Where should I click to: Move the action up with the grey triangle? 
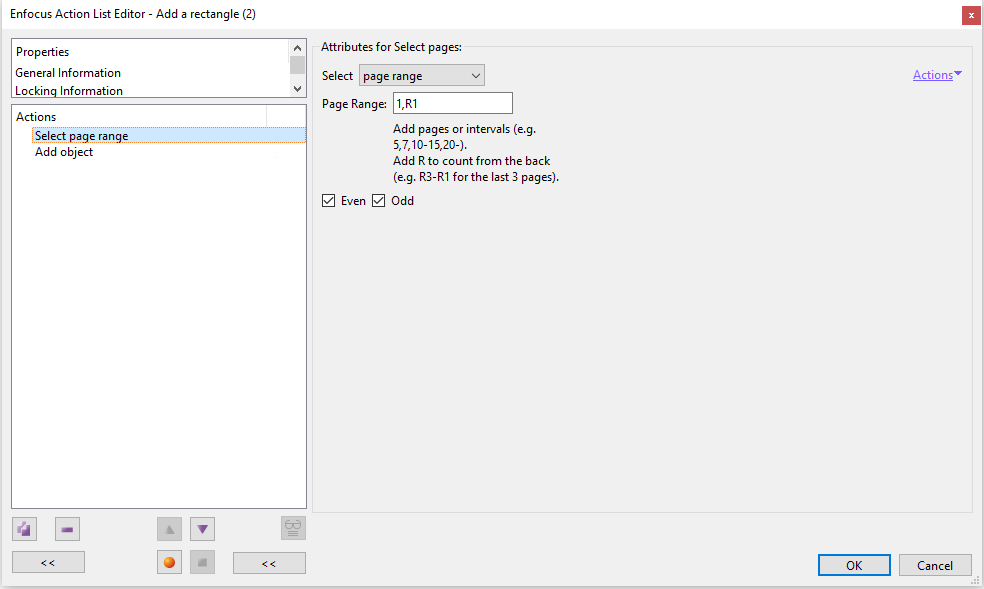169,529
